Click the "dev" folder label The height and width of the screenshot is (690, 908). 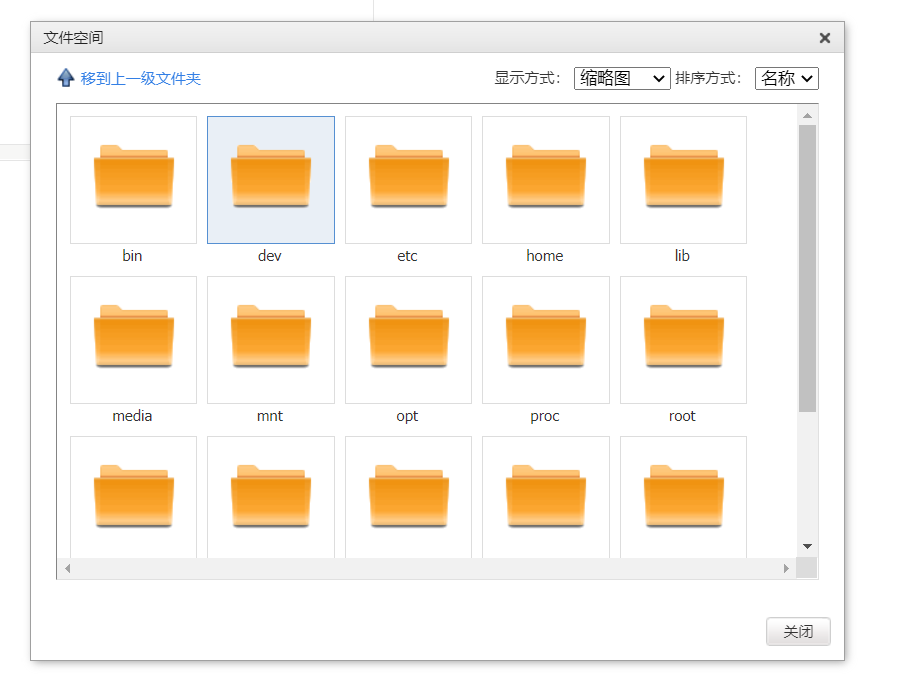point(270,256)
